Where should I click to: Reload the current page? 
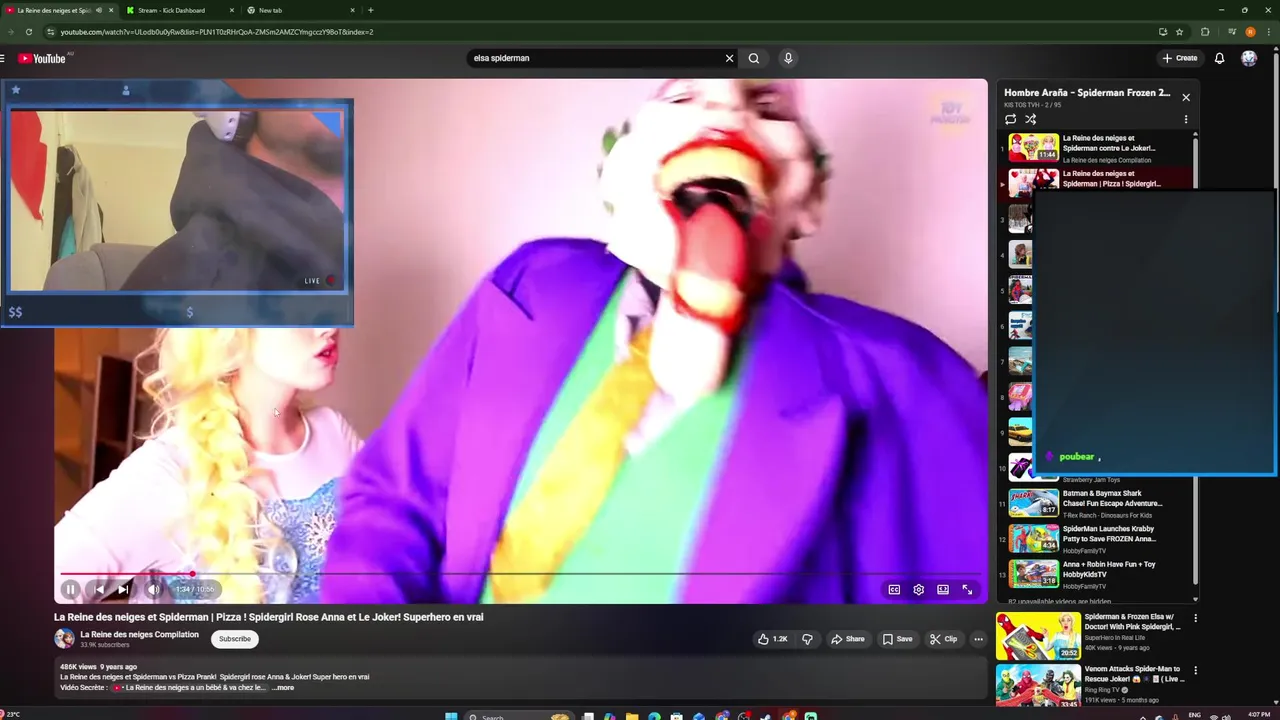pyautogui.click(x=29, y=32)
